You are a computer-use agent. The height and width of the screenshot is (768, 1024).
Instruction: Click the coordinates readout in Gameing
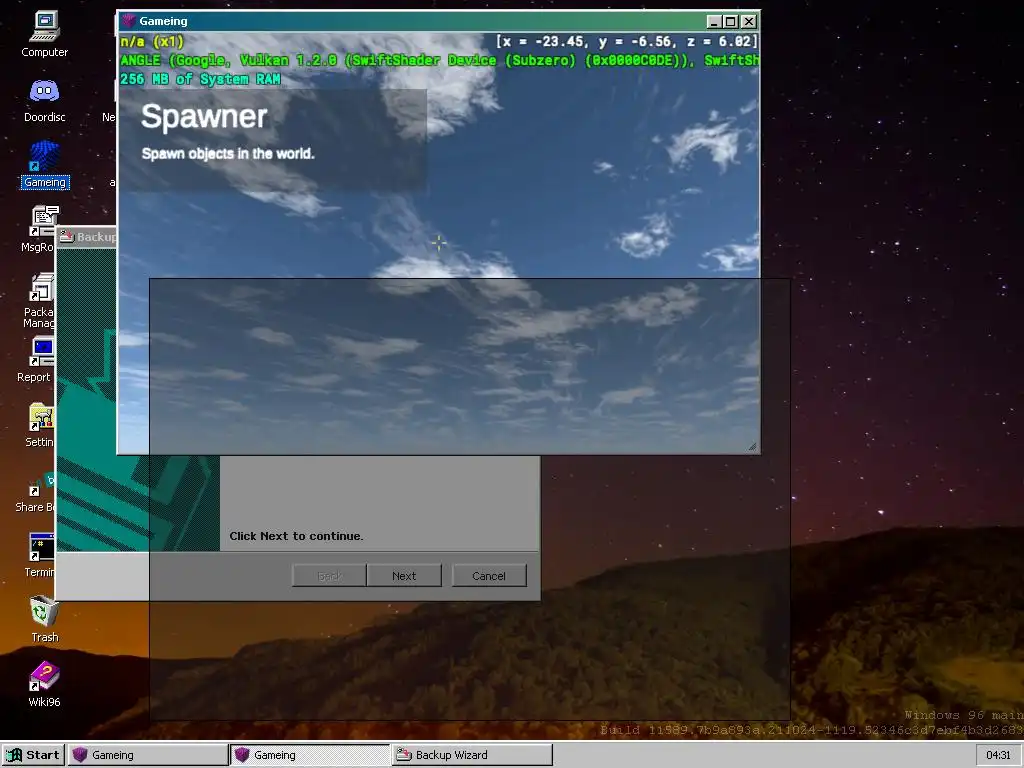click(627, 41)
